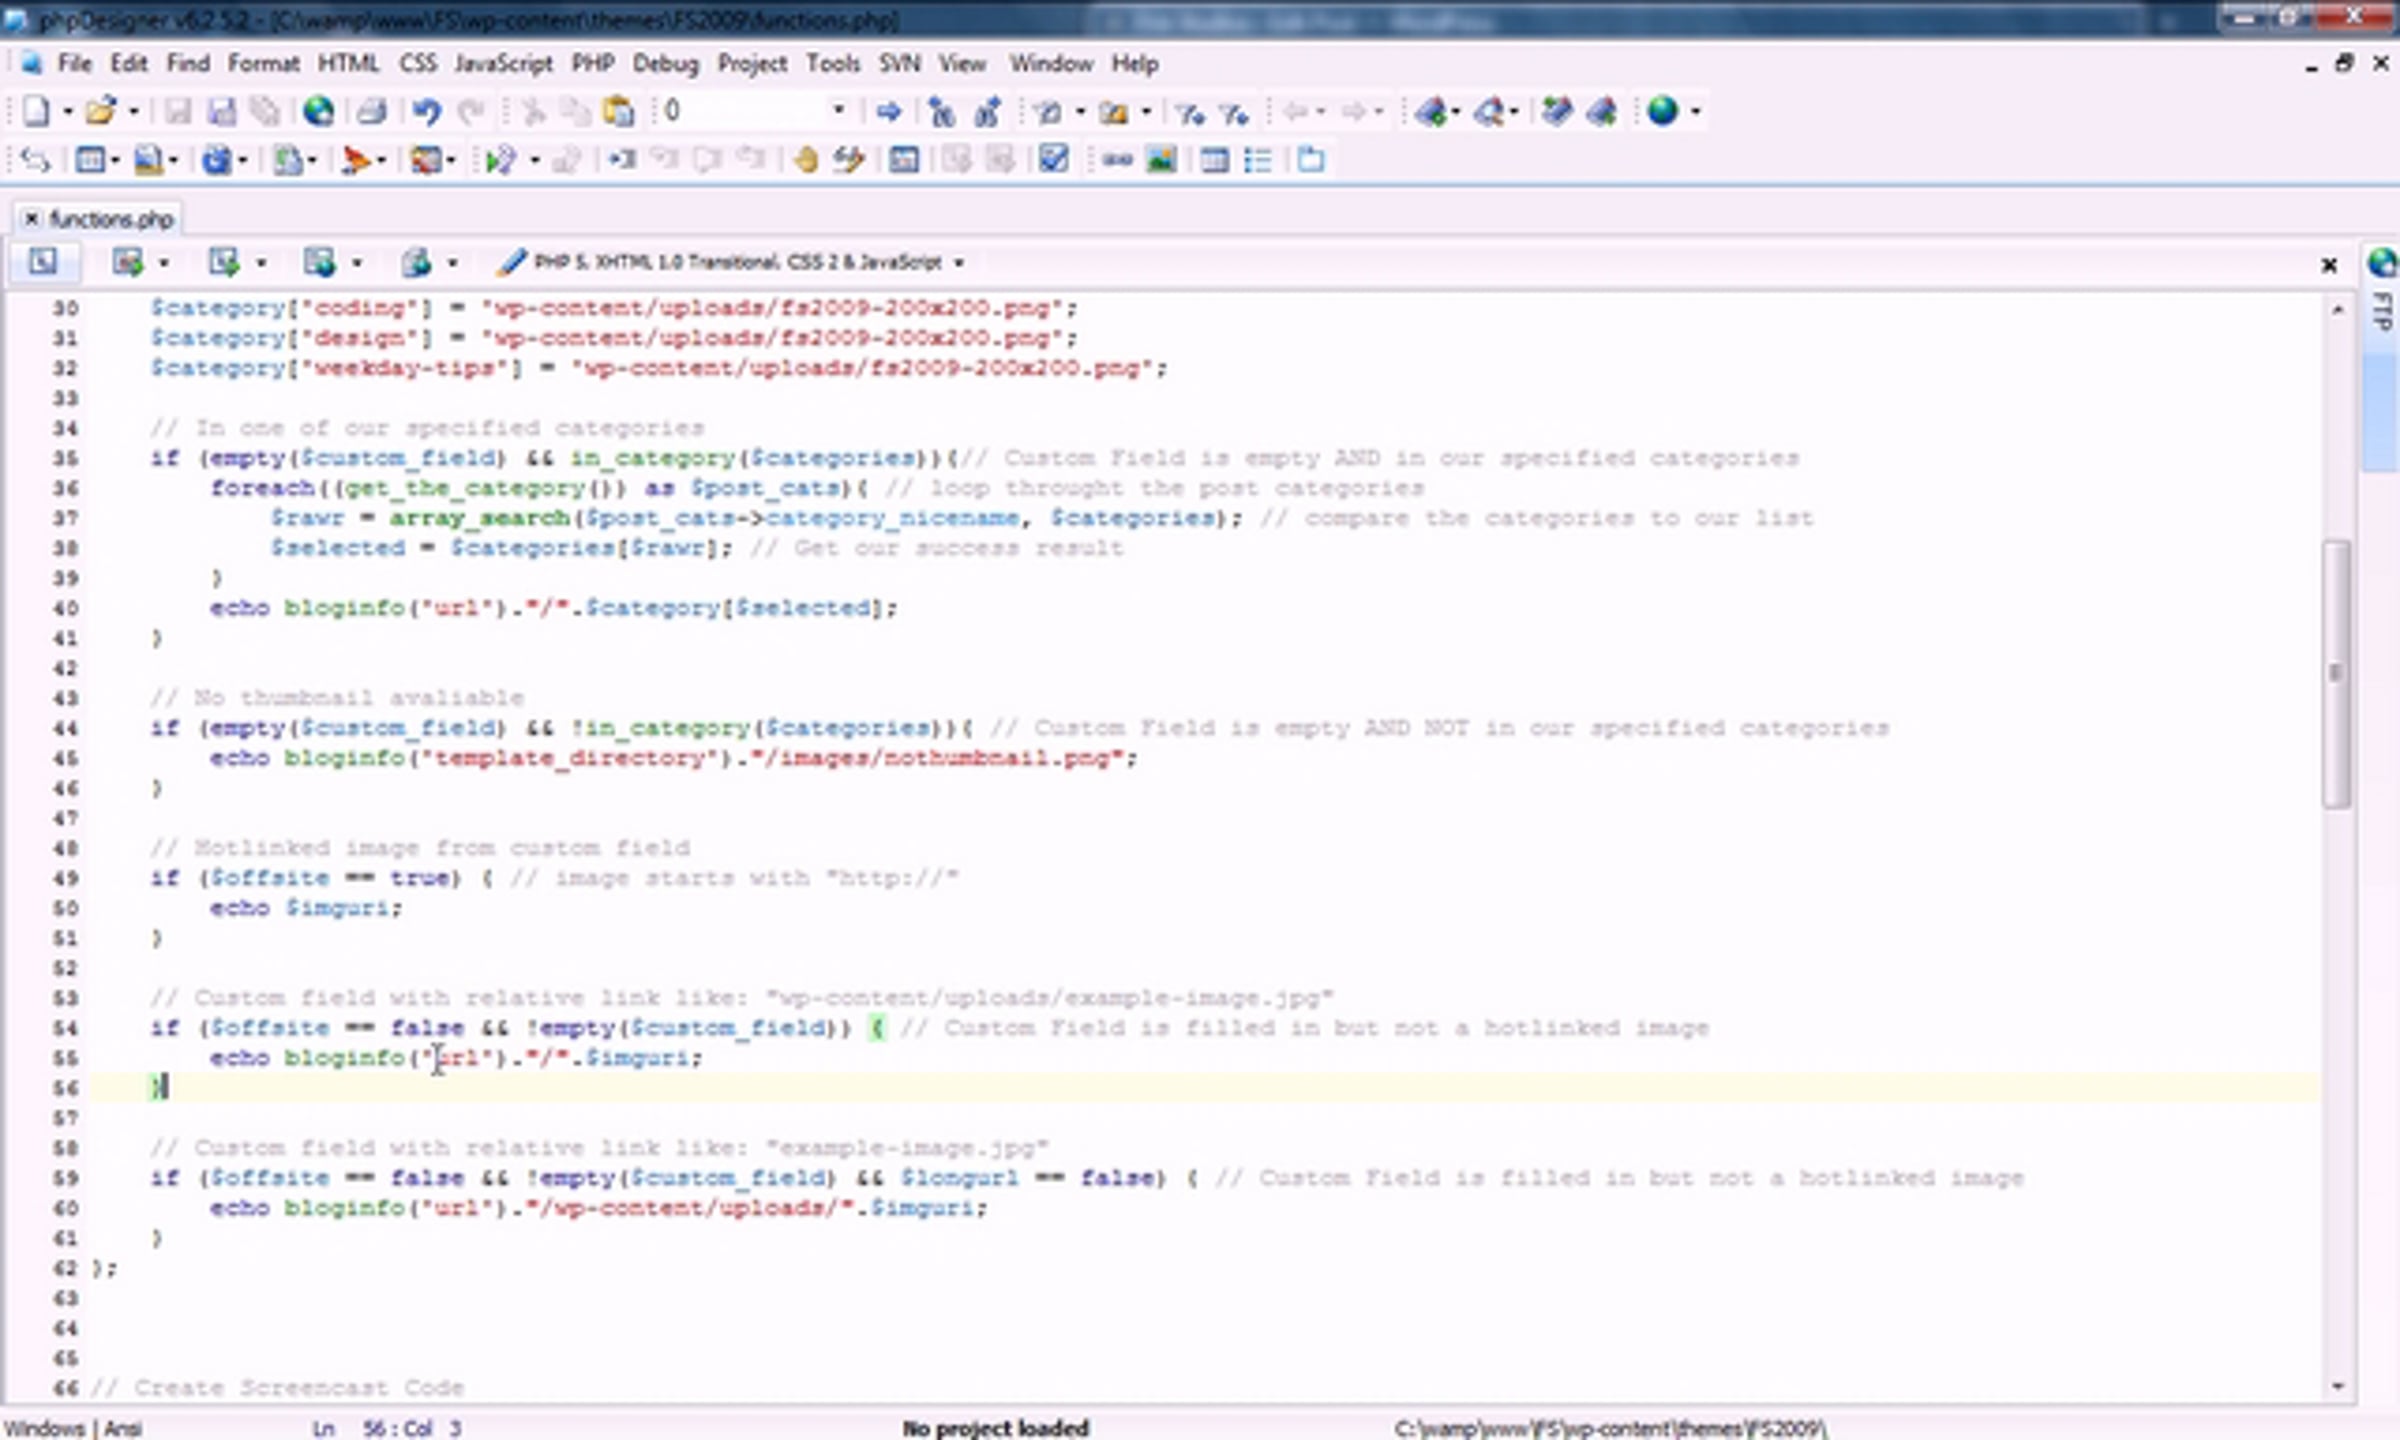The height and width of the screenshot is (1440, 2400).
Task: Open the File menu
Action: point(74,64)
